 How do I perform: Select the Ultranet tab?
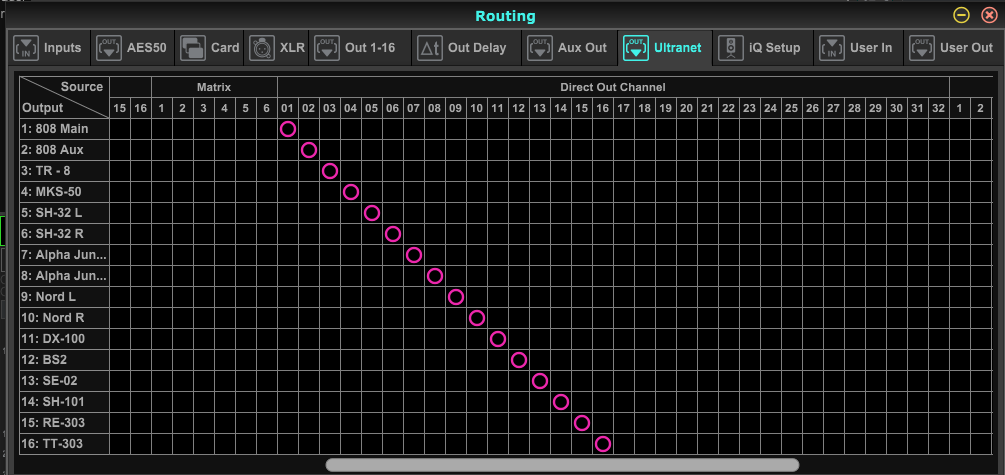click(x=665, y=48)
